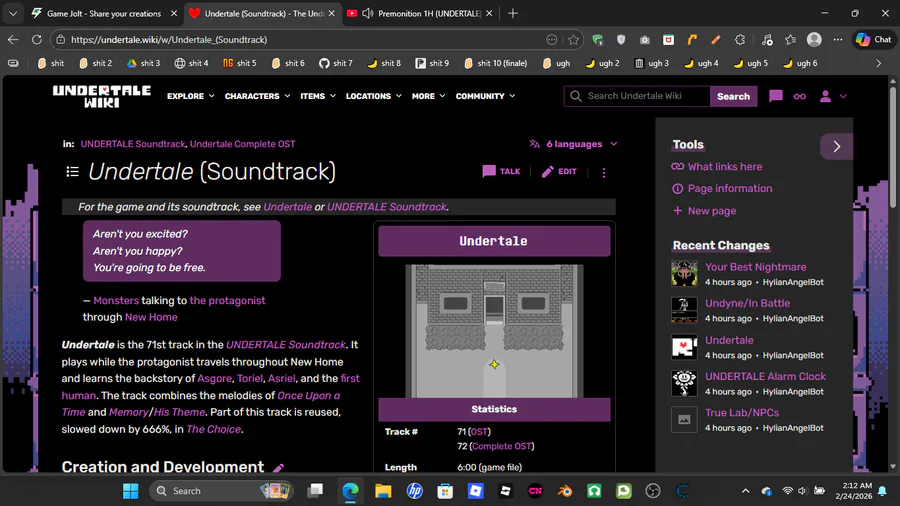Viewport: 900px width, 506px height.
Task: Click the EDIT pencil button
Action: click(559, 172)
